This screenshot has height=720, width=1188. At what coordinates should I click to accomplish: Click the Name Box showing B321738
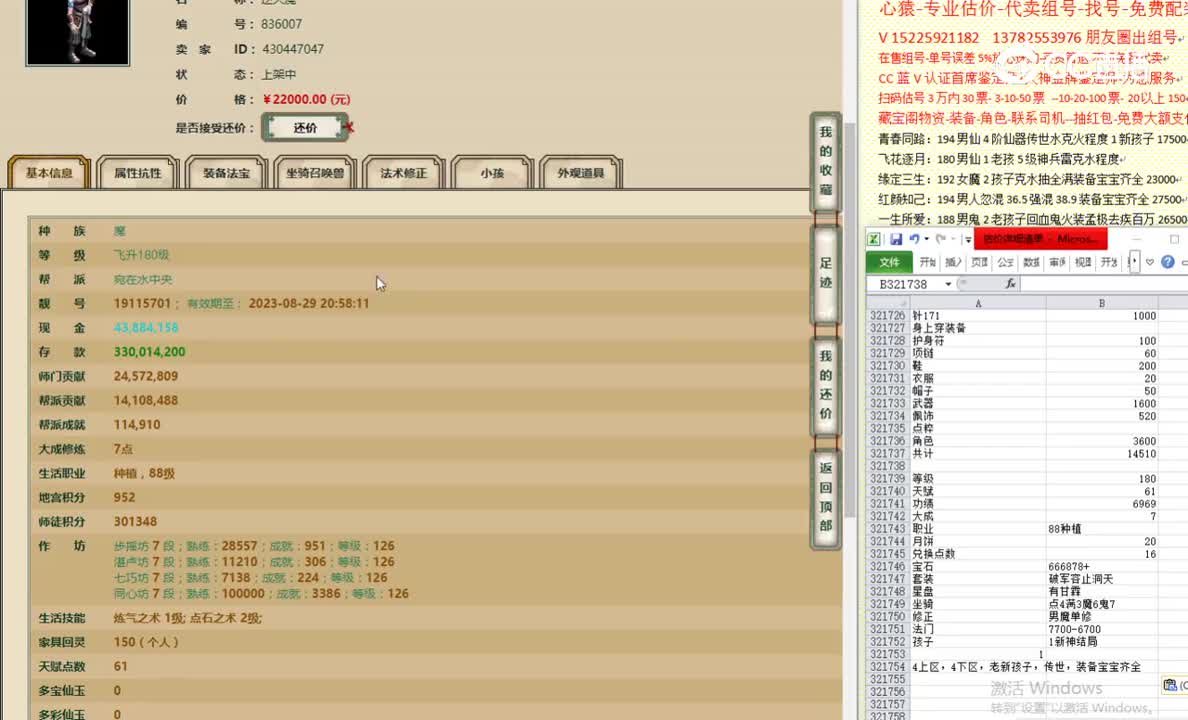click(x=905, y=284)
